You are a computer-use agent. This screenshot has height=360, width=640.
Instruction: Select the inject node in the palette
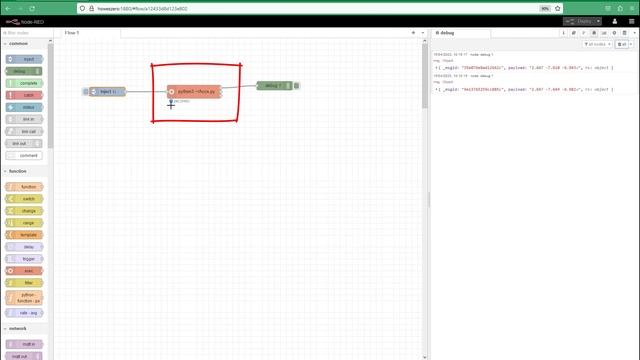click(24, 59)
